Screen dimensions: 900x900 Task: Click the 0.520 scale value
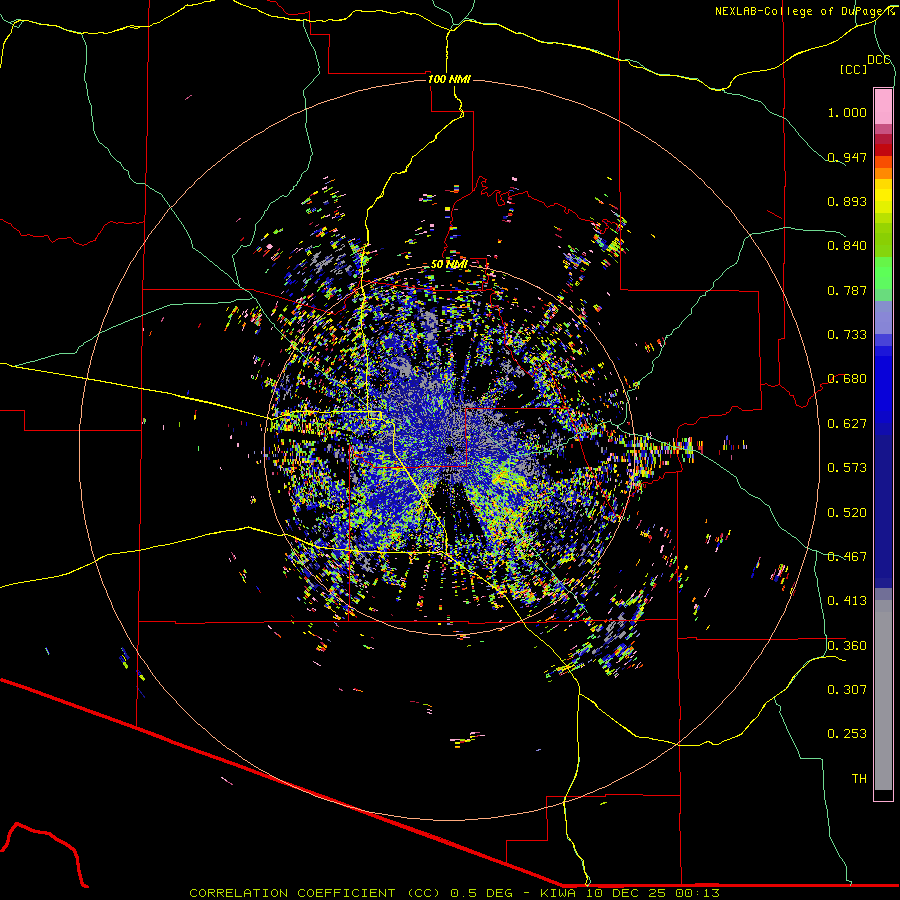click(847, 513)
